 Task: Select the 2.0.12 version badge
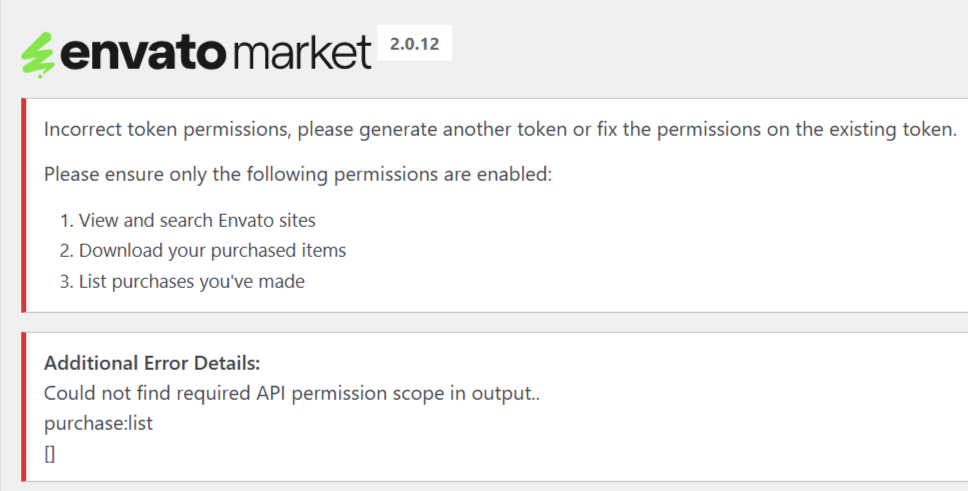click(x=414, y=43)
